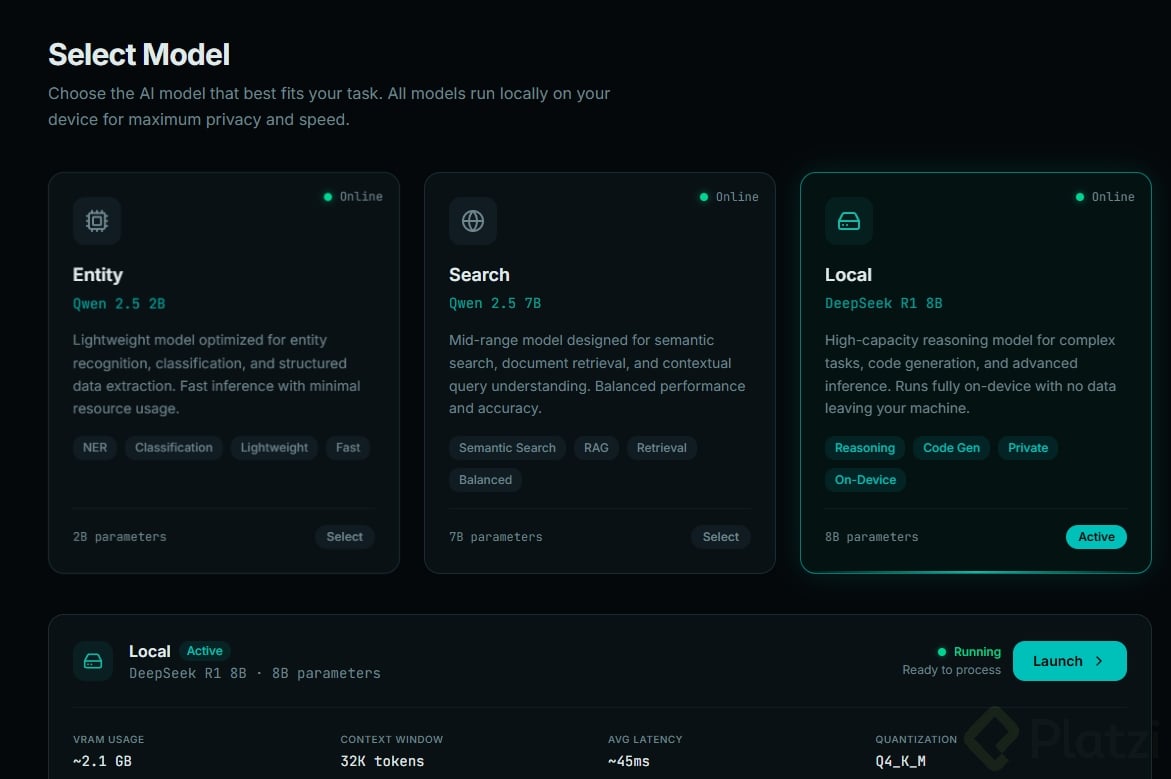Viewport: 1171px width, 779px height.
Task: Click the Search card globe icon
Action: pos(473,221)
